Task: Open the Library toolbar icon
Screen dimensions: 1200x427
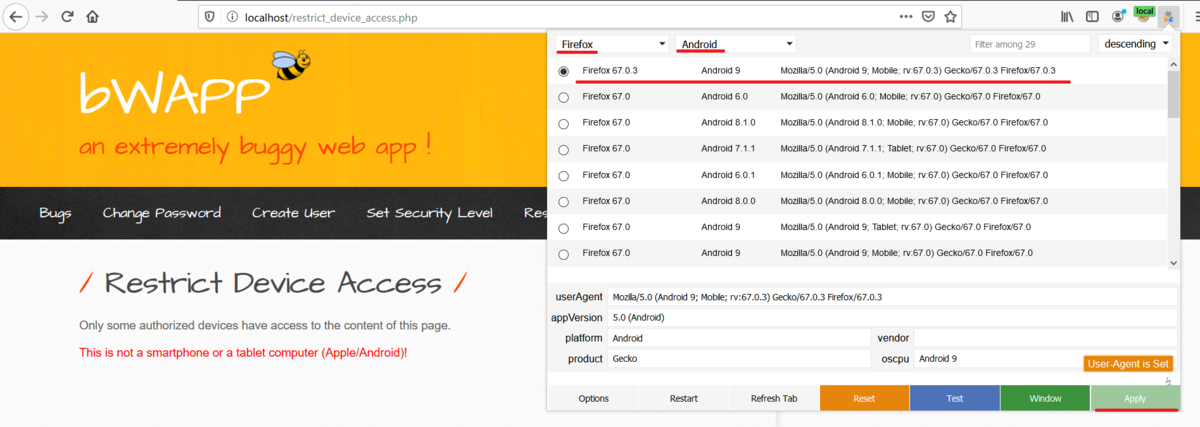Action: pos(1067,17)
